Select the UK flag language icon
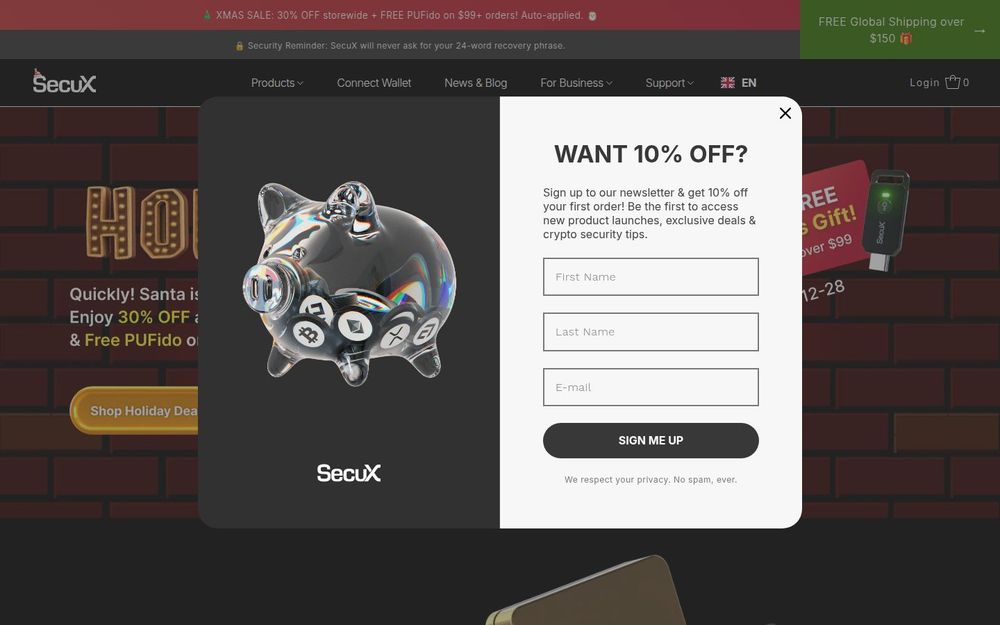Image resolution: width=1000 pixels, height=625 pixels. pos(728,83)
